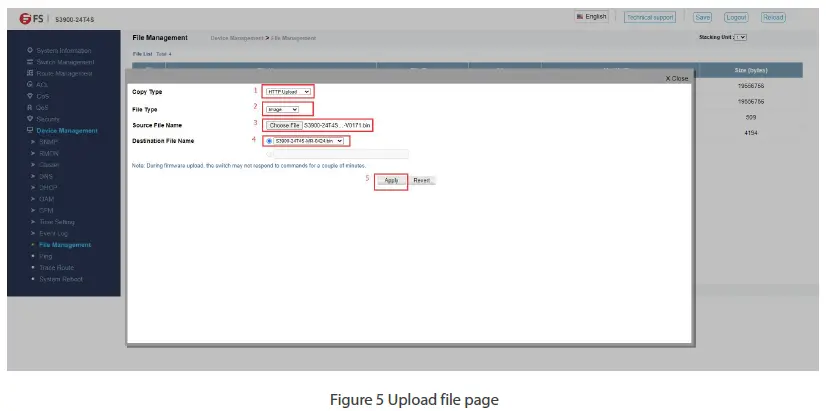
Task: Open the Copy Type dropdown
Action: click(x=288, y=92)
